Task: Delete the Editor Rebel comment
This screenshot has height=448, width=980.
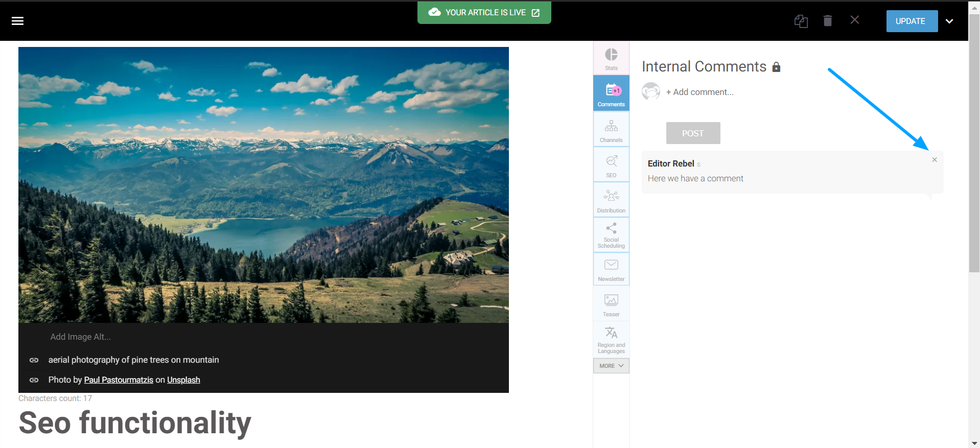Action: [x=935, y=160]
